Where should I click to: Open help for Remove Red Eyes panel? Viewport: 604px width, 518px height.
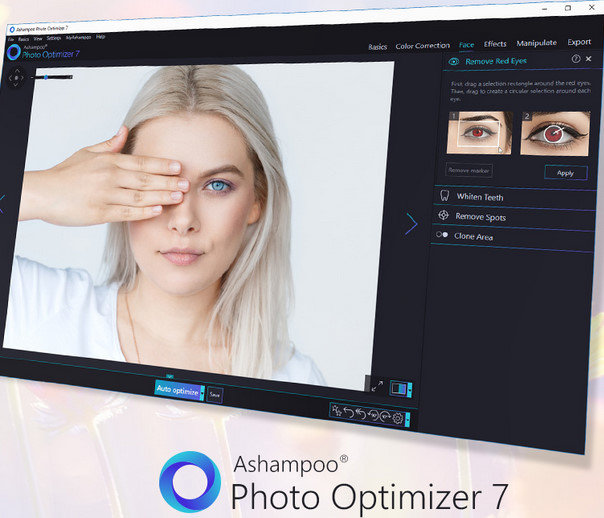(576, 59)
